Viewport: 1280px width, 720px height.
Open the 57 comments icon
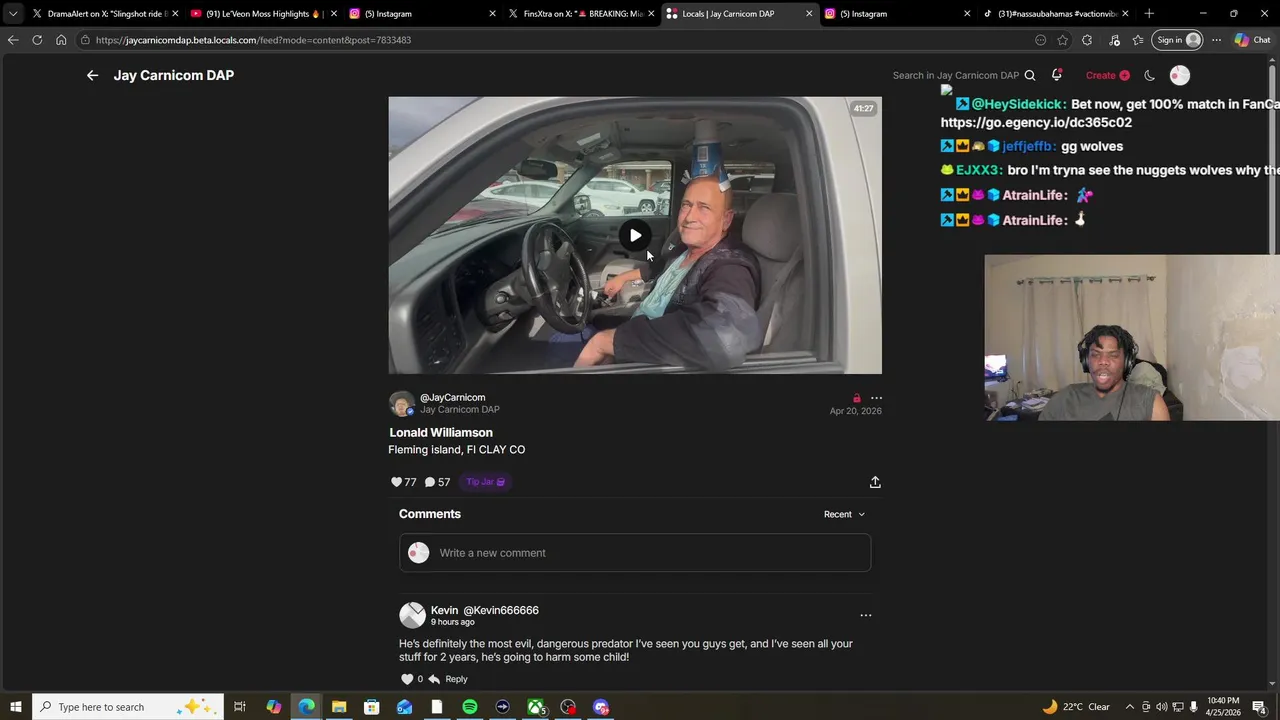pos(430,482)
